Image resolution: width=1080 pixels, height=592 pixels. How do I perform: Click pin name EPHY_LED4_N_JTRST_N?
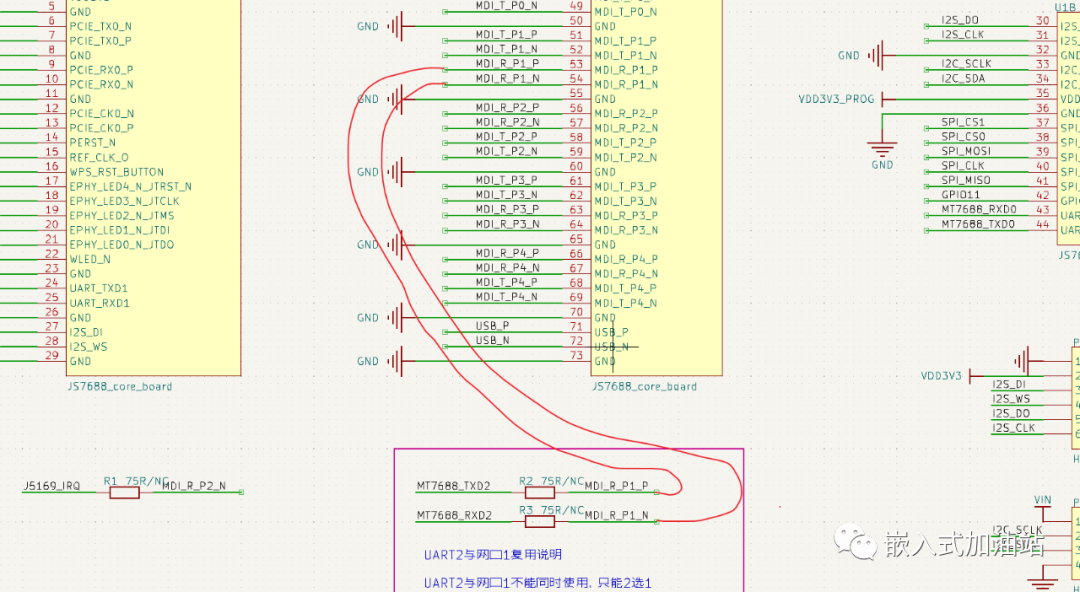131,187
